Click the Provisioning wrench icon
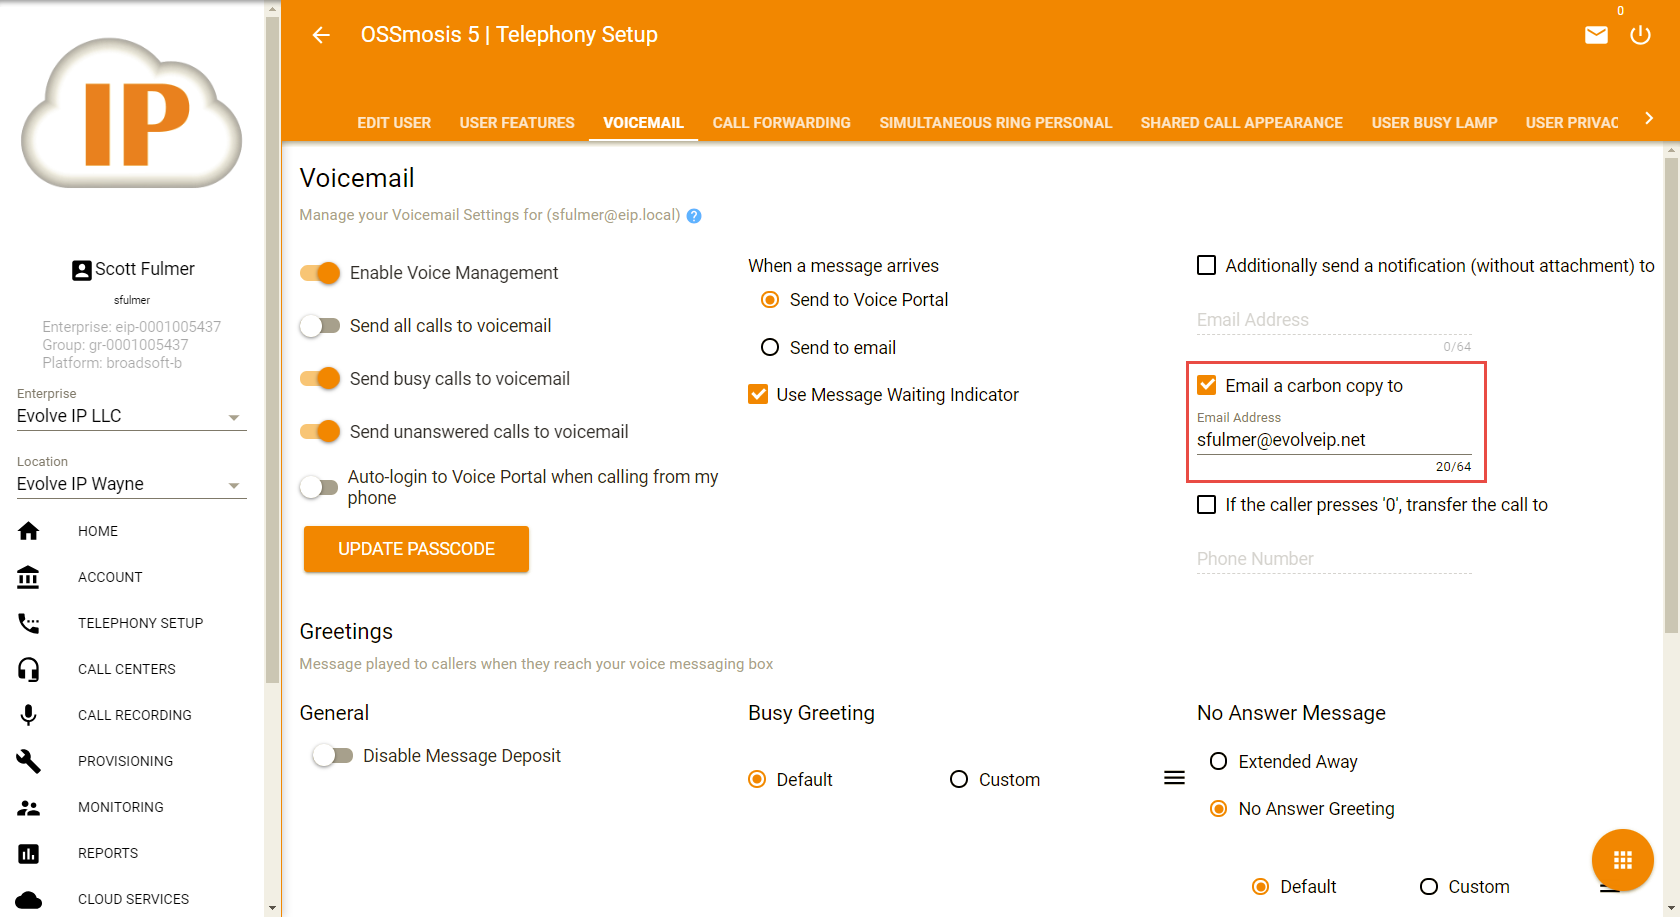 pyautogui.click(x=29, y=761)
